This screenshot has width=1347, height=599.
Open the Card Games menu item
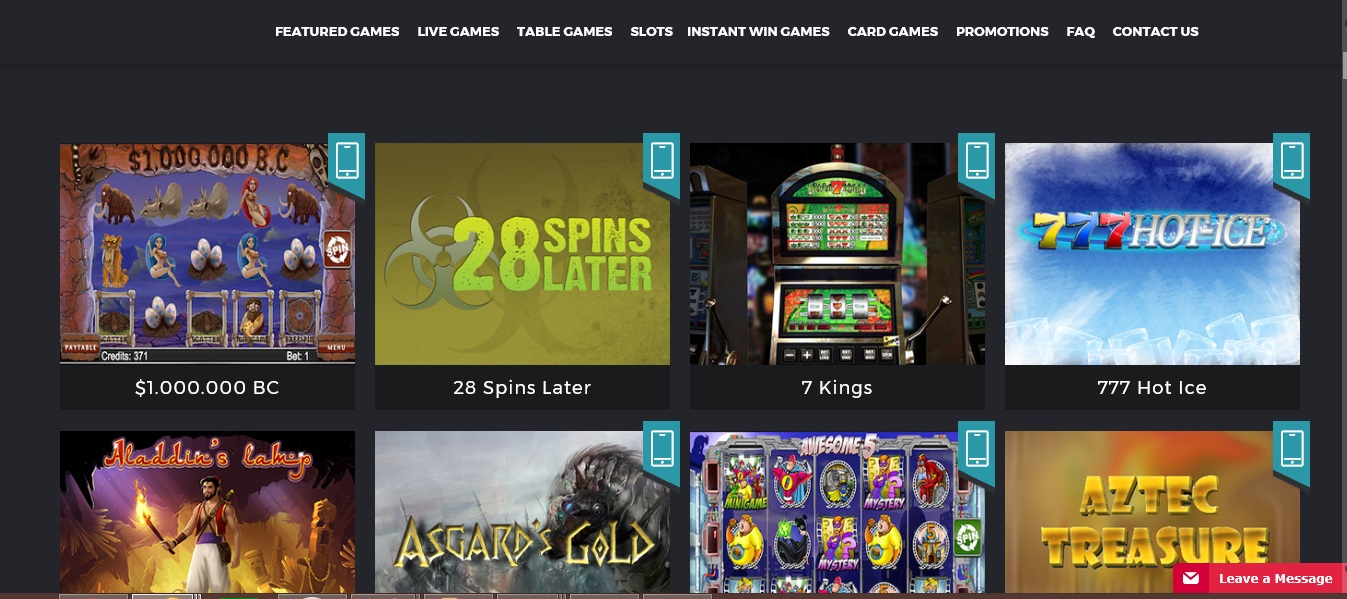click(893, 32)
